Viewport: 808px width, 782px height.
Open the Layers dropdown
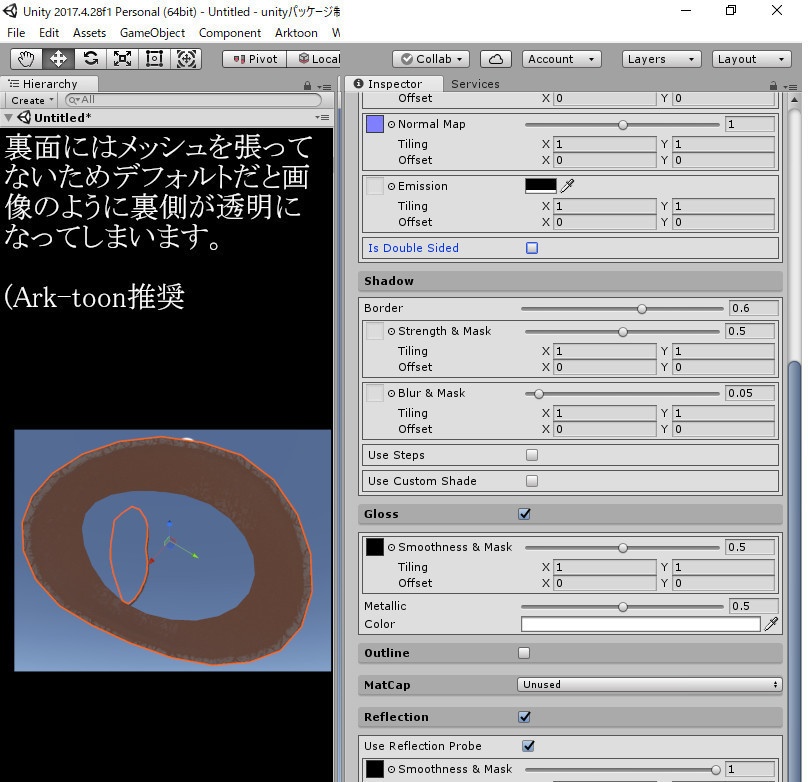(662, 59)
